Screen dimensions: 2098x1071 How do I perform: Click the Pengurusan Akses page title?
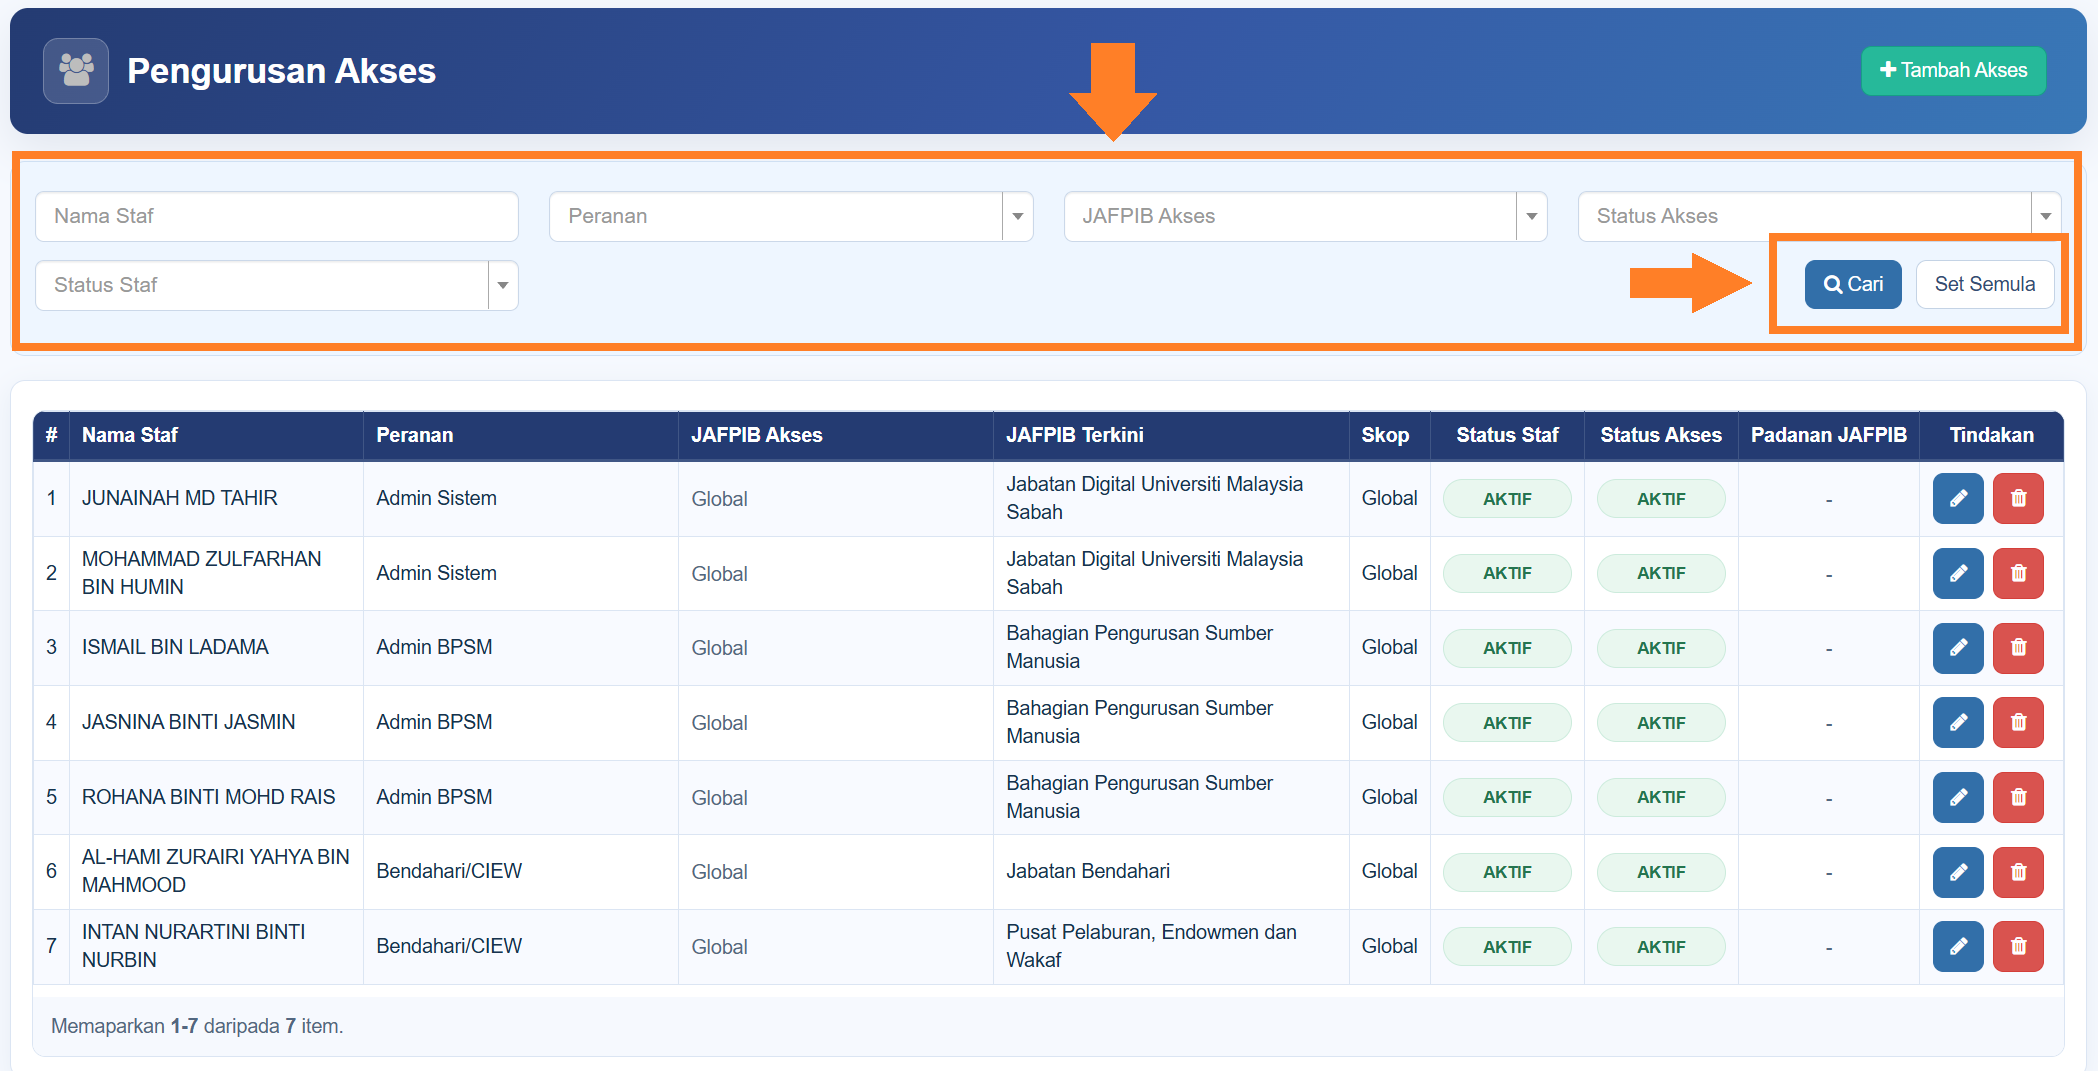point(281,71)
